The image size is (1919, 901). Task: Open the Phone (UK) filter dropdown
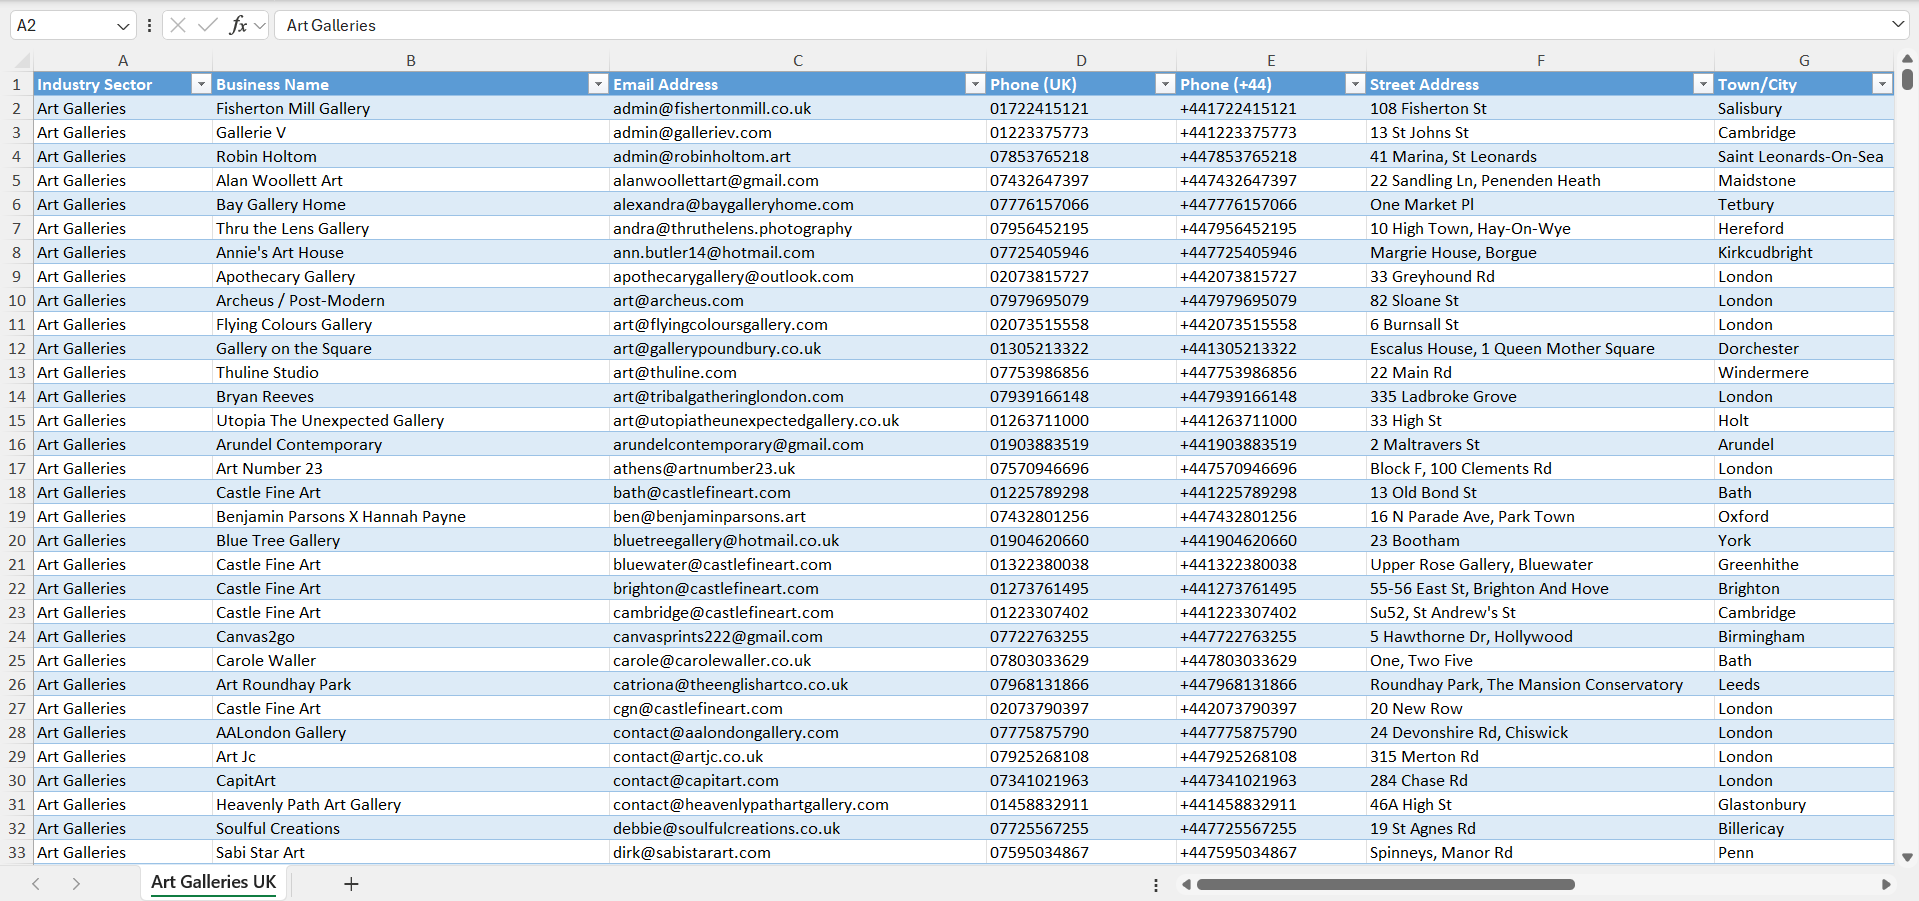pyautogui.click(x=1165, y=84)
